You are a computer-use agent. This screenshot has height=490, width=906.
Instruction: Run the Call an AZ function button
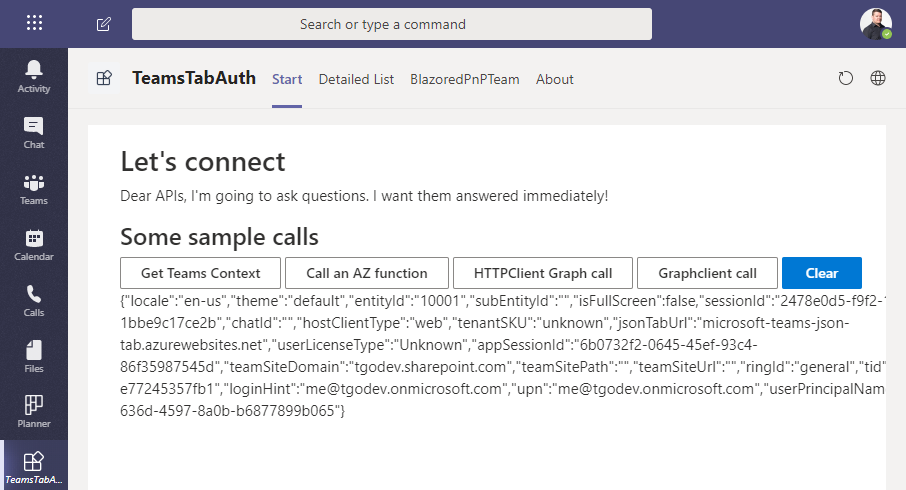click(367, 273)
